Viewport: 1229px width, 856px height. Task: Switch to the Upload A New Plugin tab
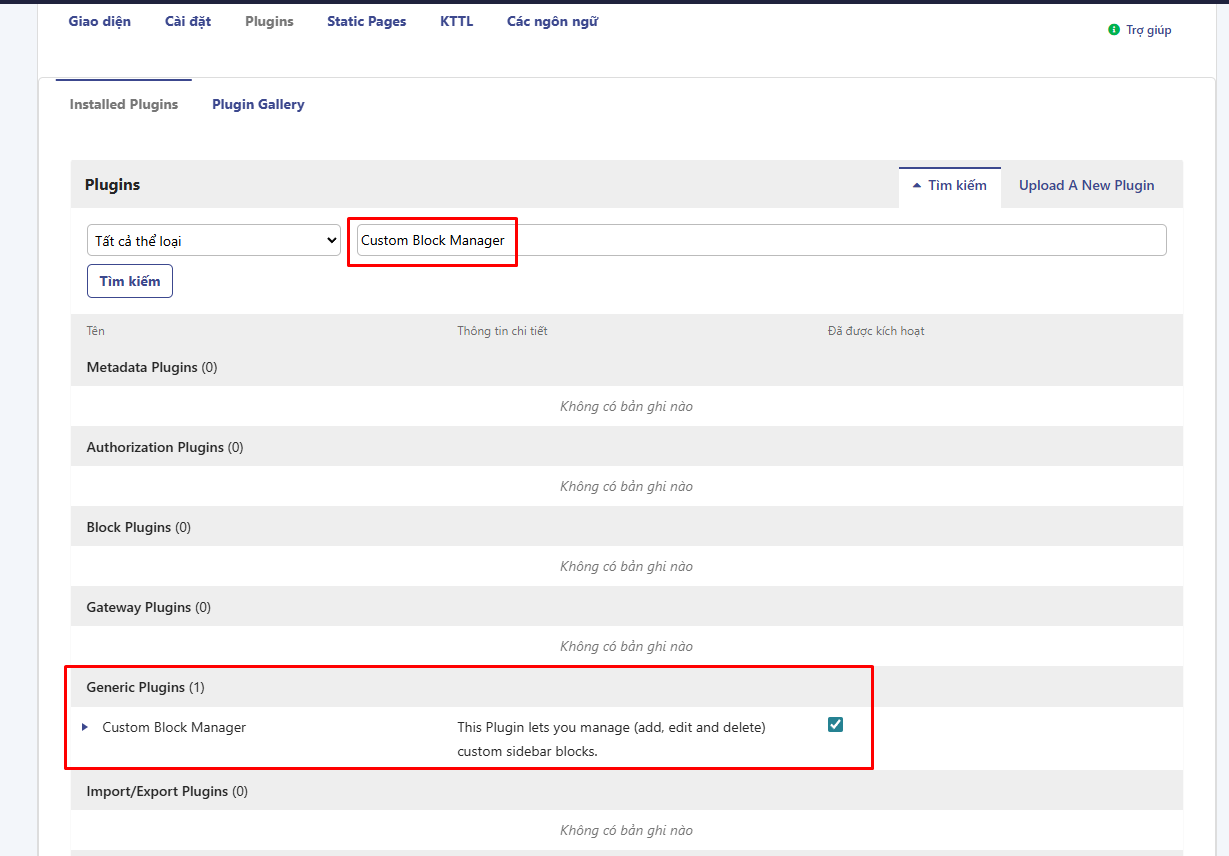point(1086,185)
